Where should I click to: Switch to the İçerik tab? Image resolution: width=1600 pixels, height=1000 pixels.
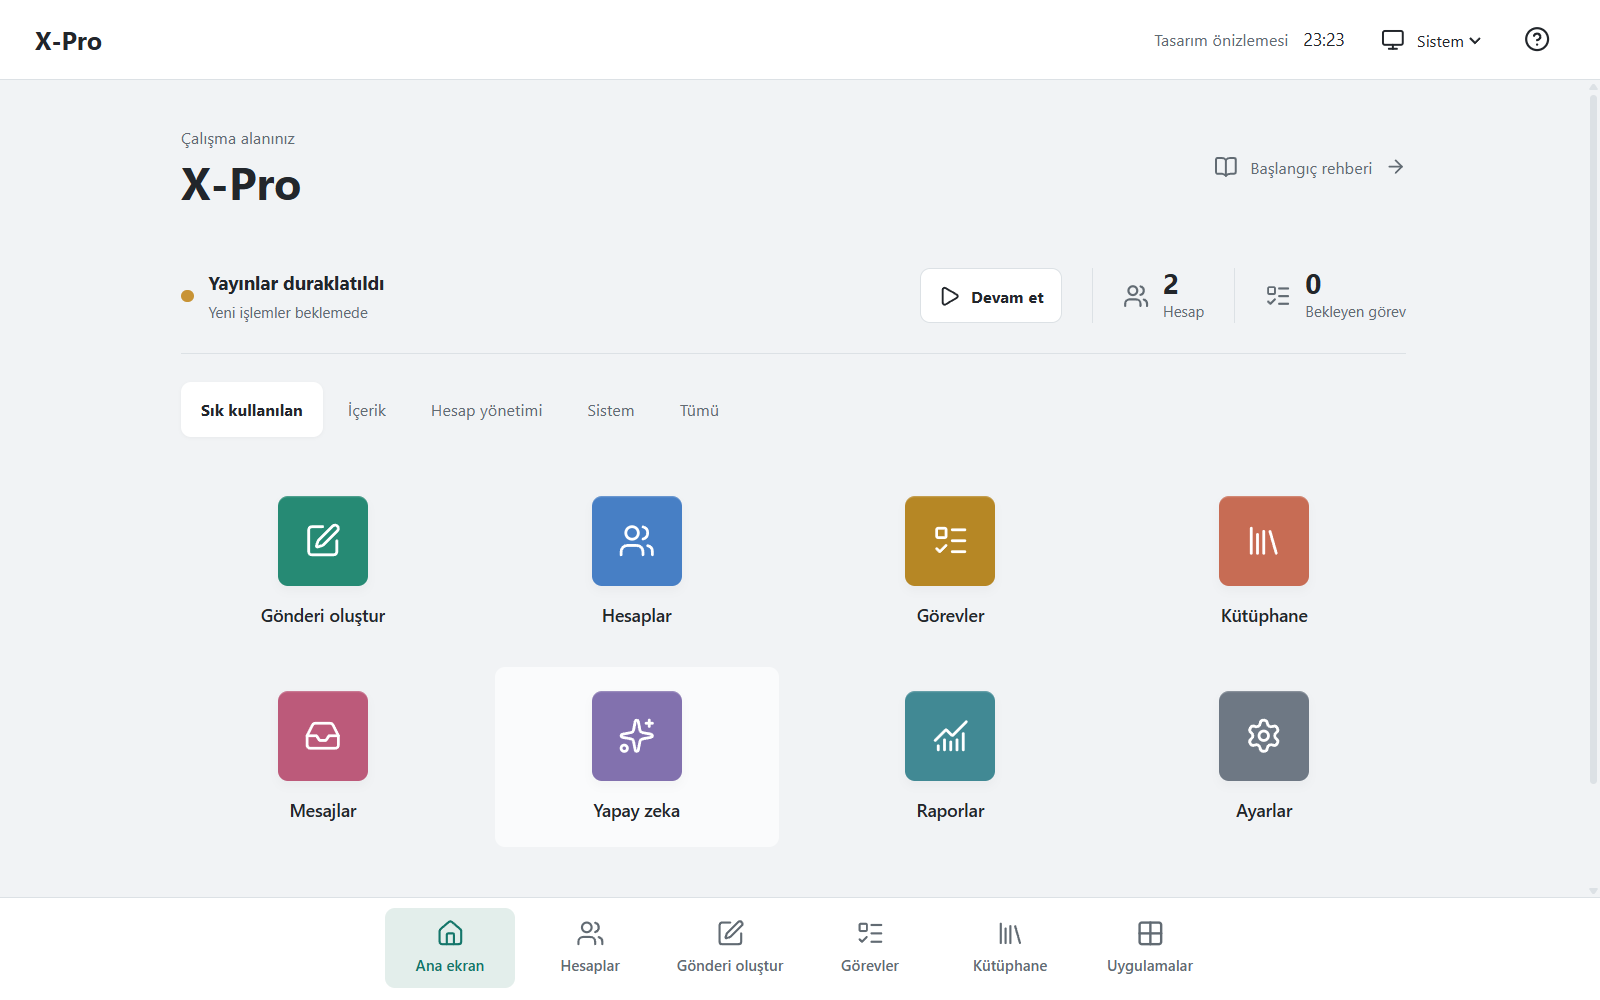point(367,410)
